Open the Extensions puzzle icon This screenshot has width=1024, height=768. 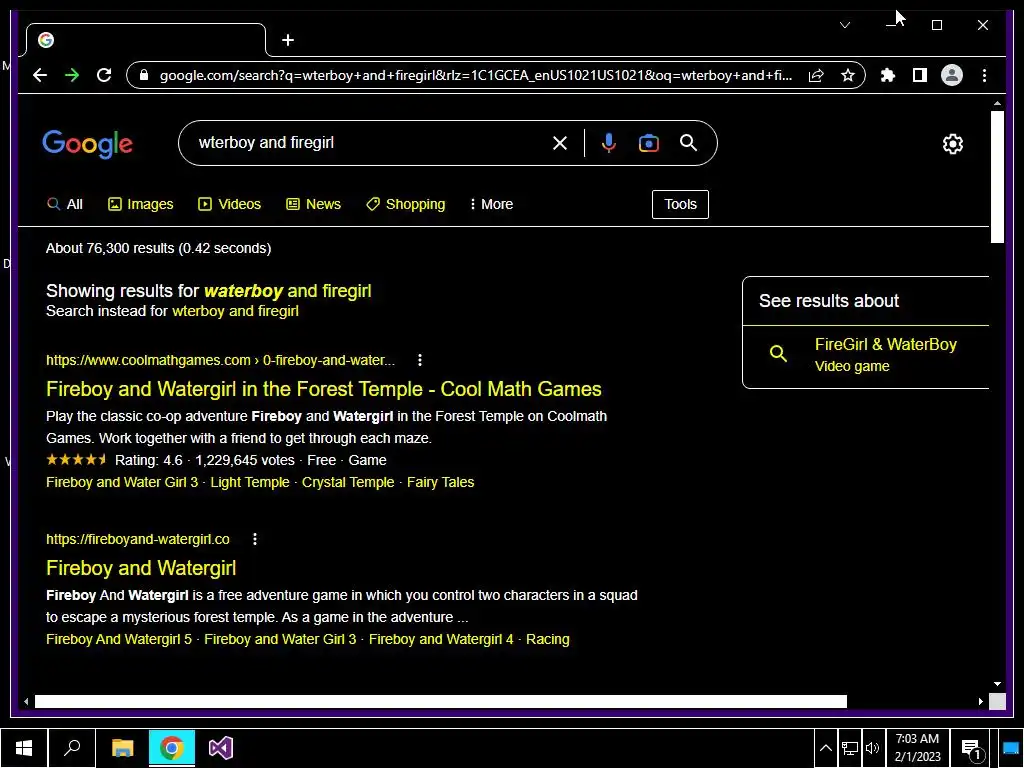click(888, 75)
